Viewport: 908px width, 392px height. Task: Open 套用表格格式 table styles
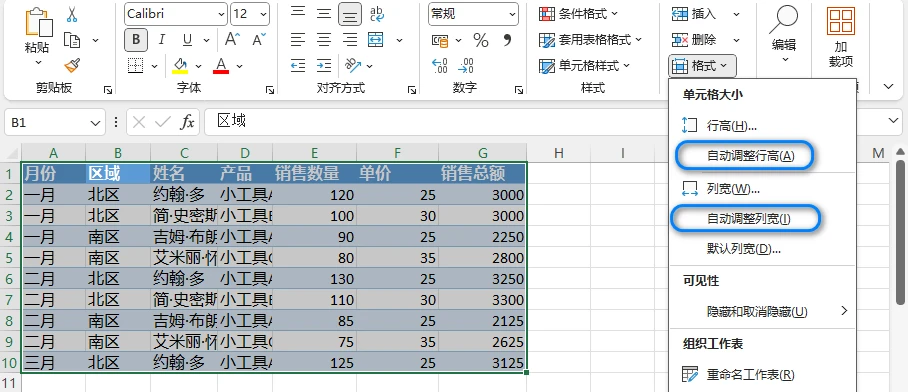591,40
